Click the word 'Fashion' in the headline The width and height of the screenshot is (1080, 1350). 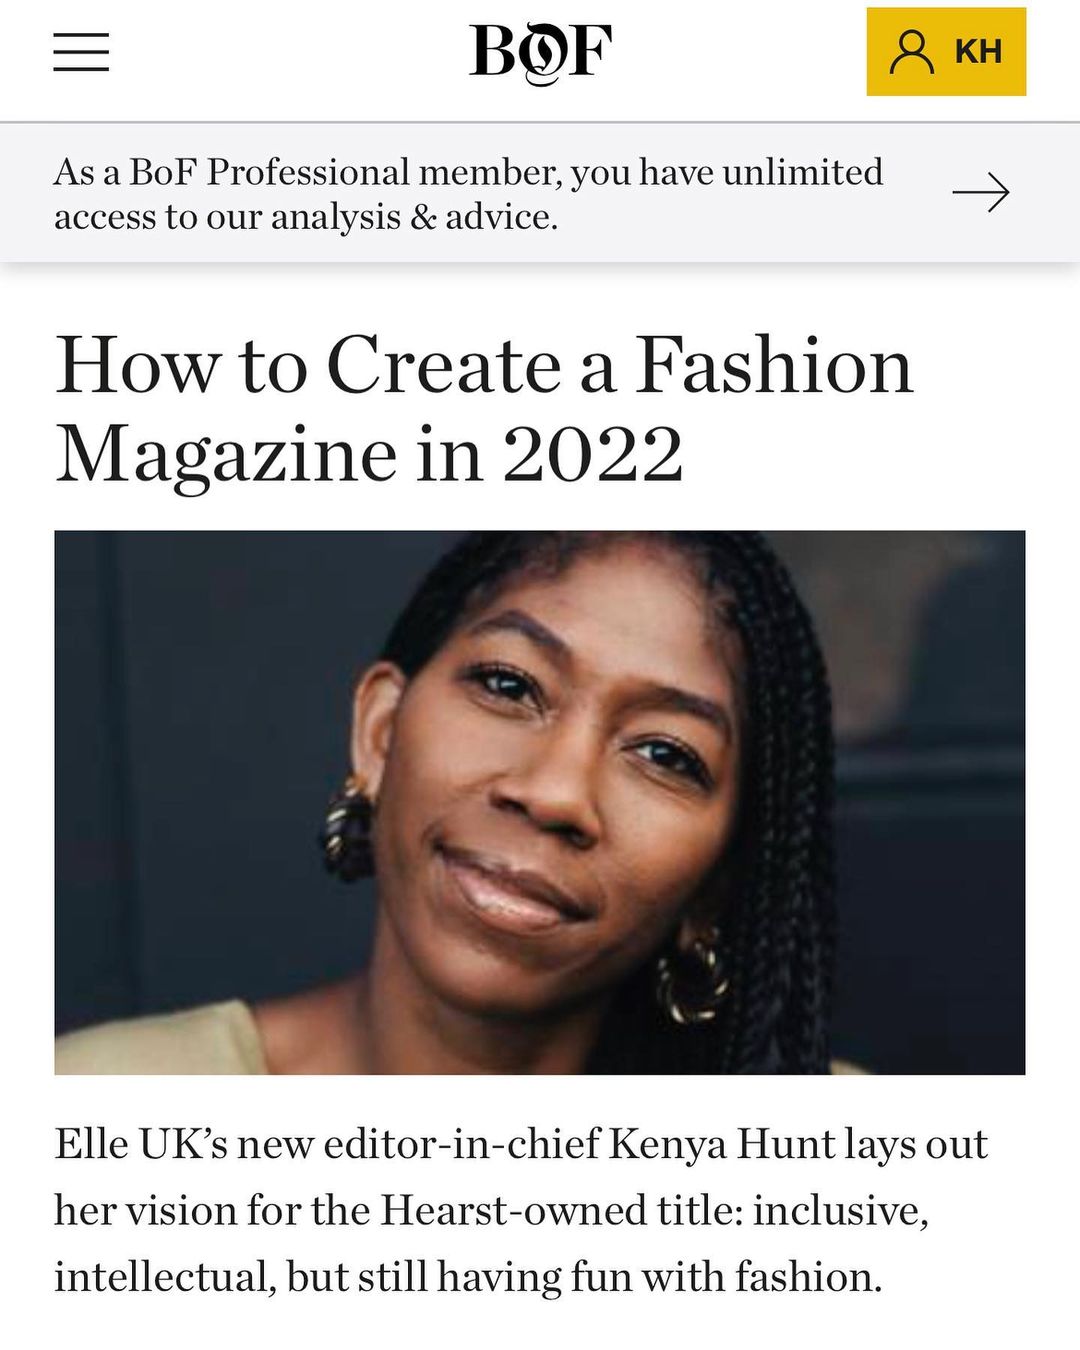coord(774,365)
